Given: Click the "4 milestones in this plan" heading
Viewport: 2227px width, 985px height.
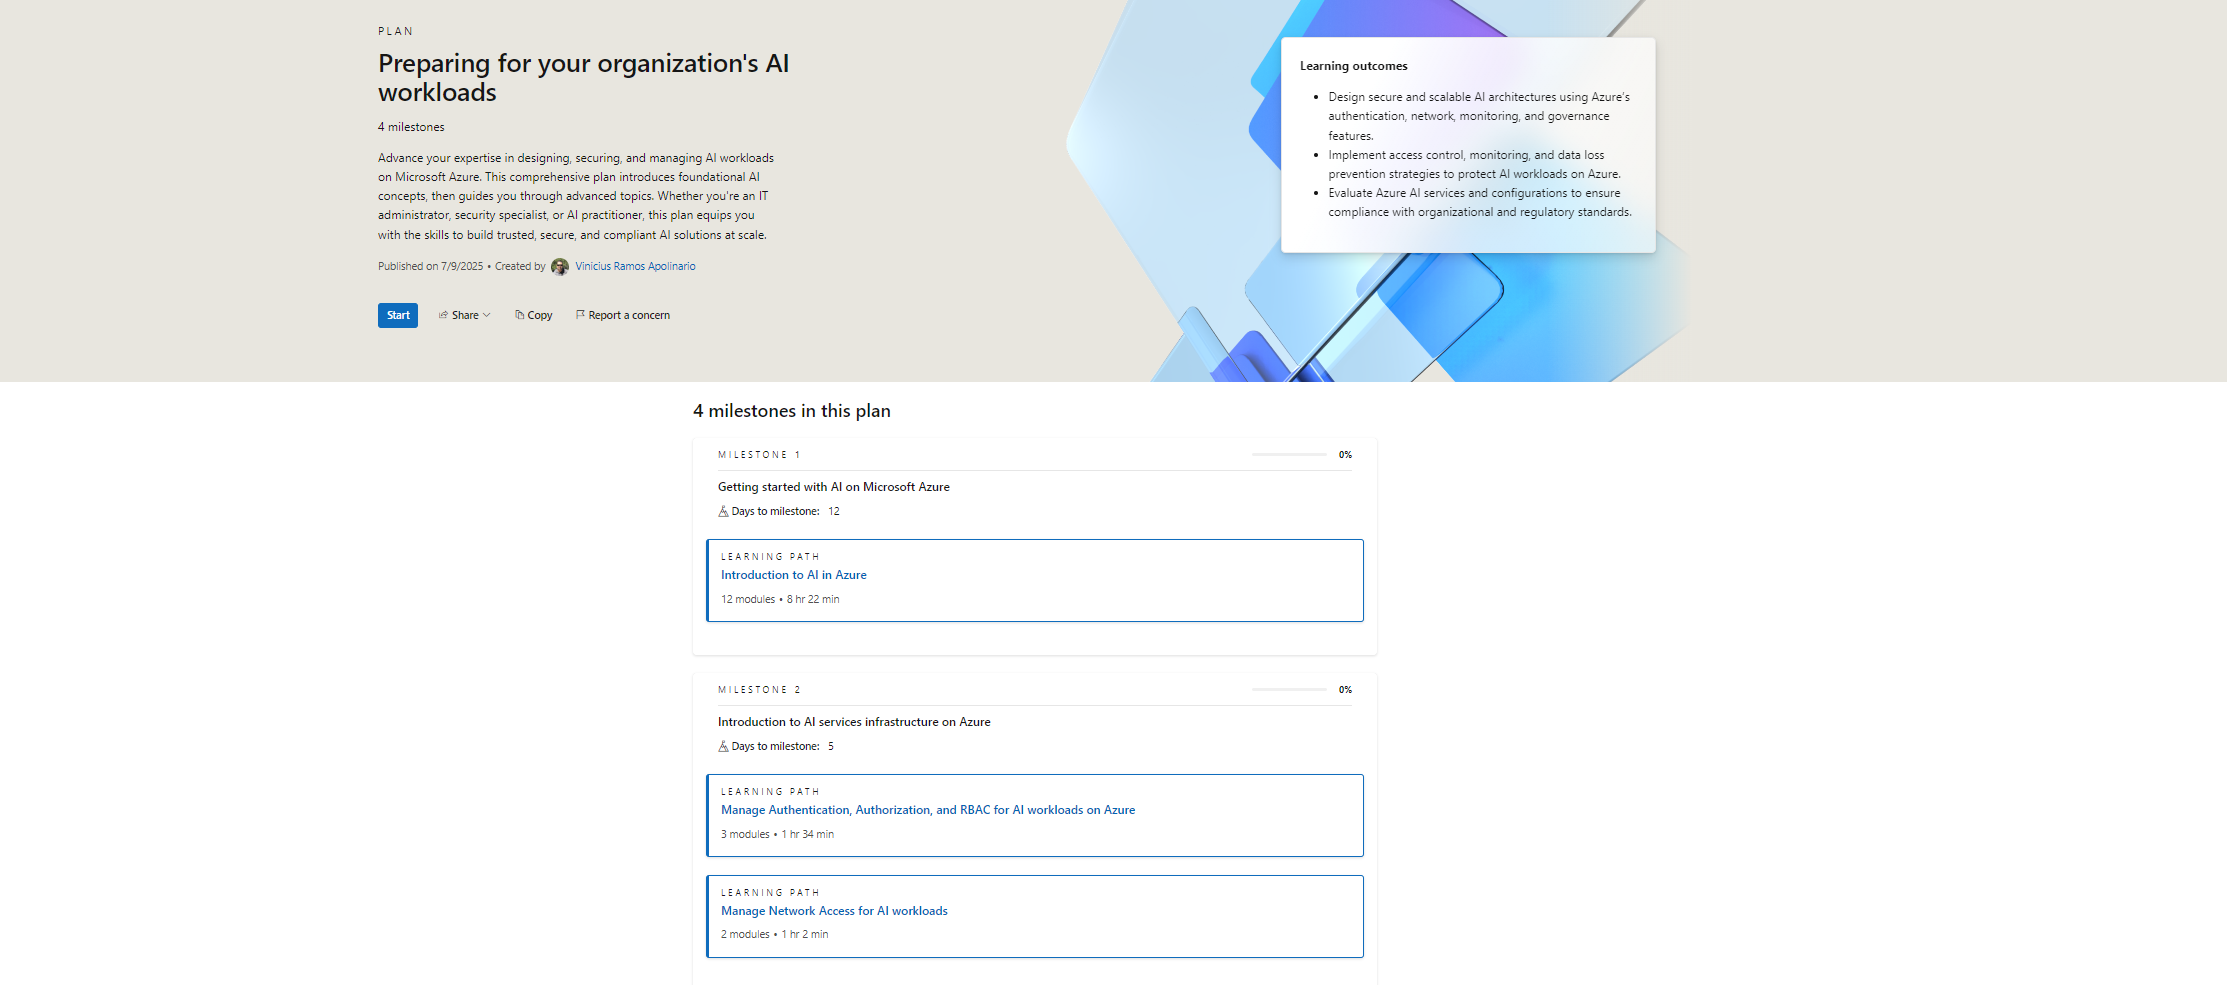Looking at the screenshot, I should coord(792,411).
